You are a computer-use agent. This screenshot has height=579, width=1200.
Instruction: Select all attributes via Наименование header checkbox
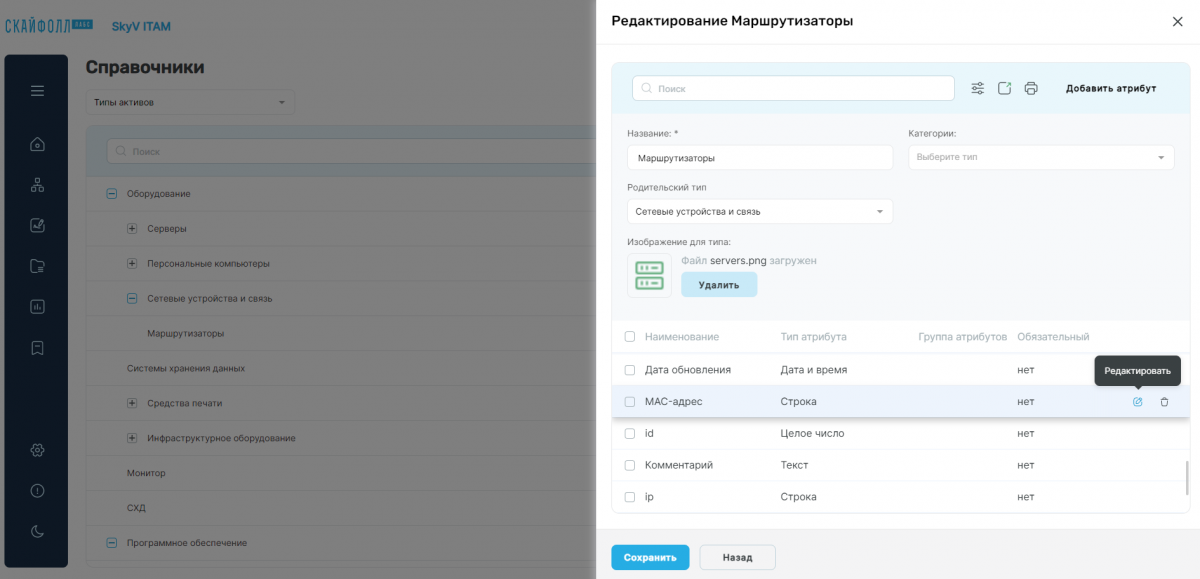(x=630, y=337)
